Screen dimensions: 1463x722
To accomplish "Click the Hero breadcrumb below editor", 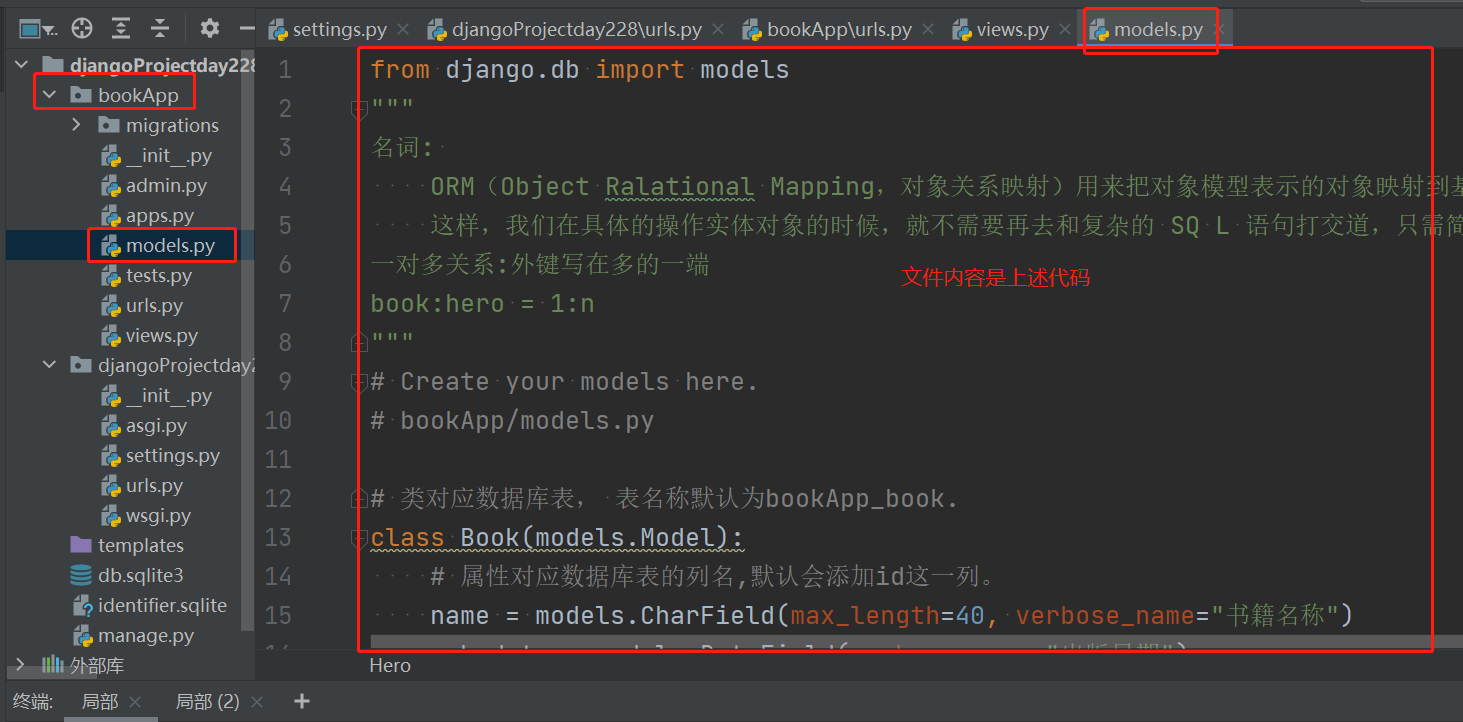I will click(x=390, y=665).
